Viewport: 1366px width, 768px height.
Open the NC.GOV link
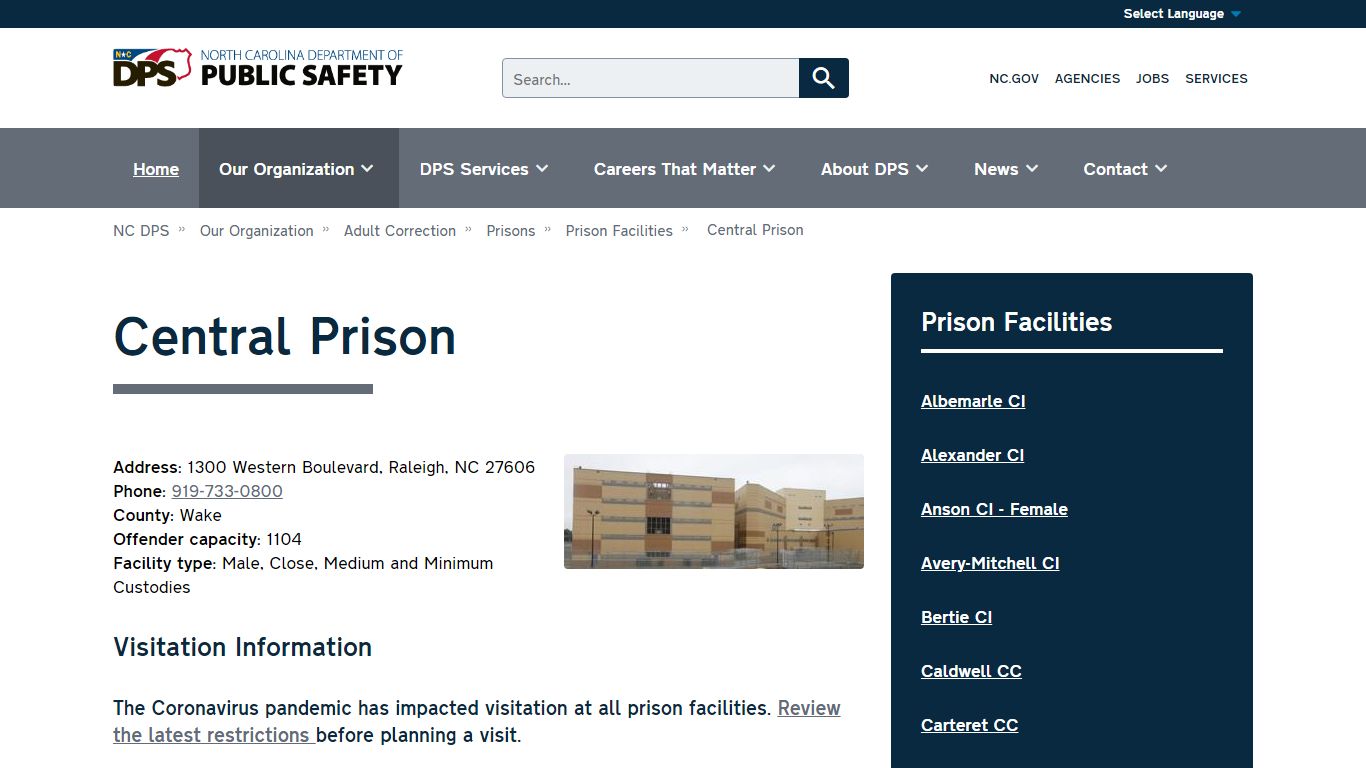[1014, 78]
